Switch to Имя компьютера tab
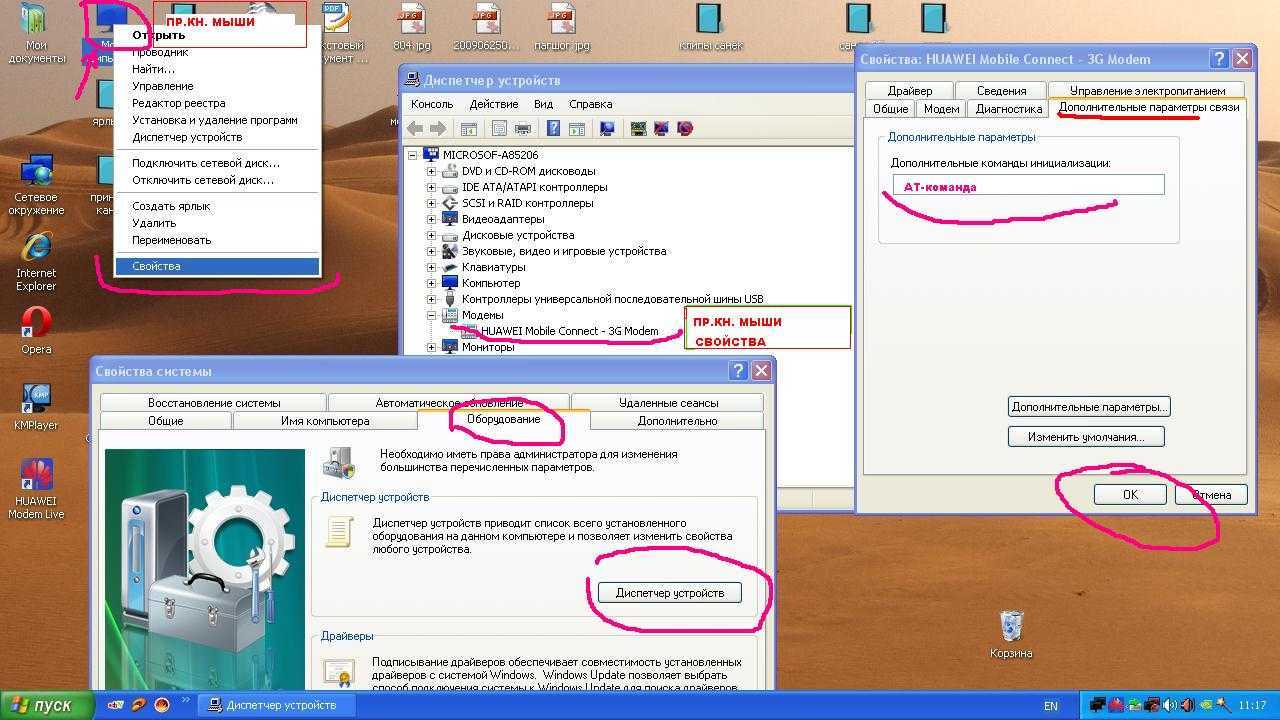The width and height of the screenshot is (1280, 720). (325, 421)
